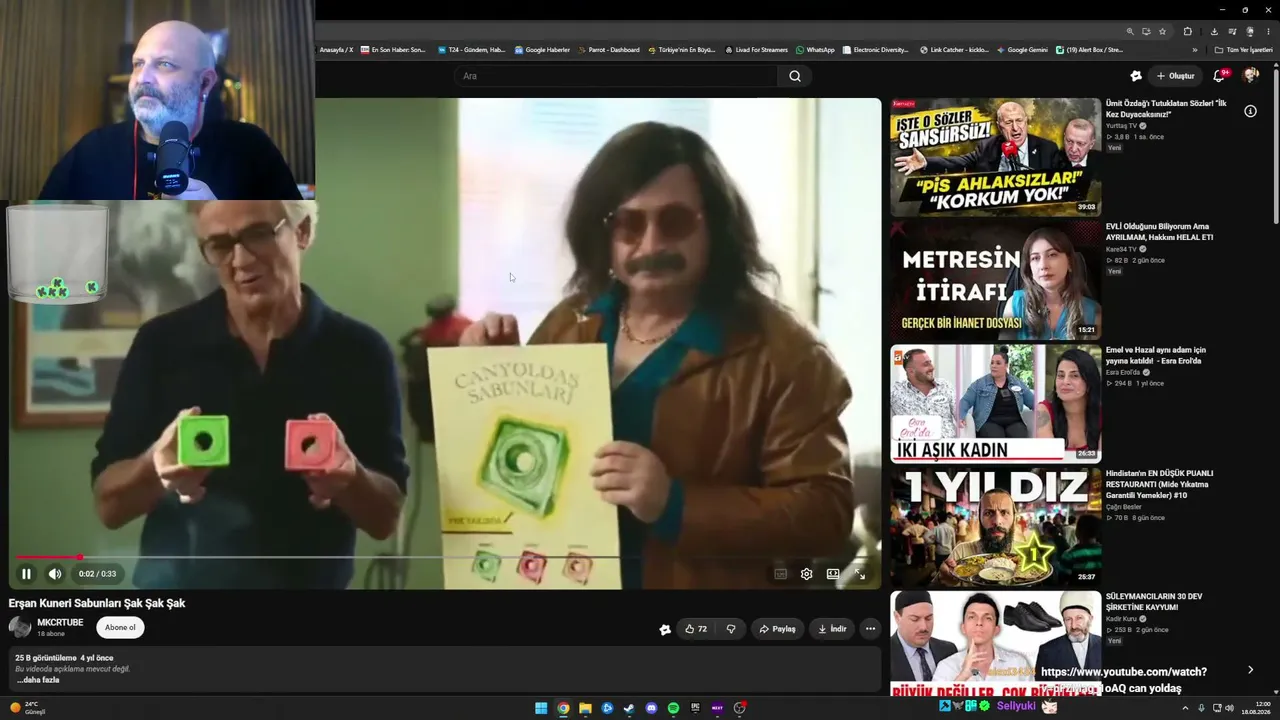1280x720 pixels.
Task: Dislike the video with thumbs down
Action: pyautogui.click(x=731, y=629)
